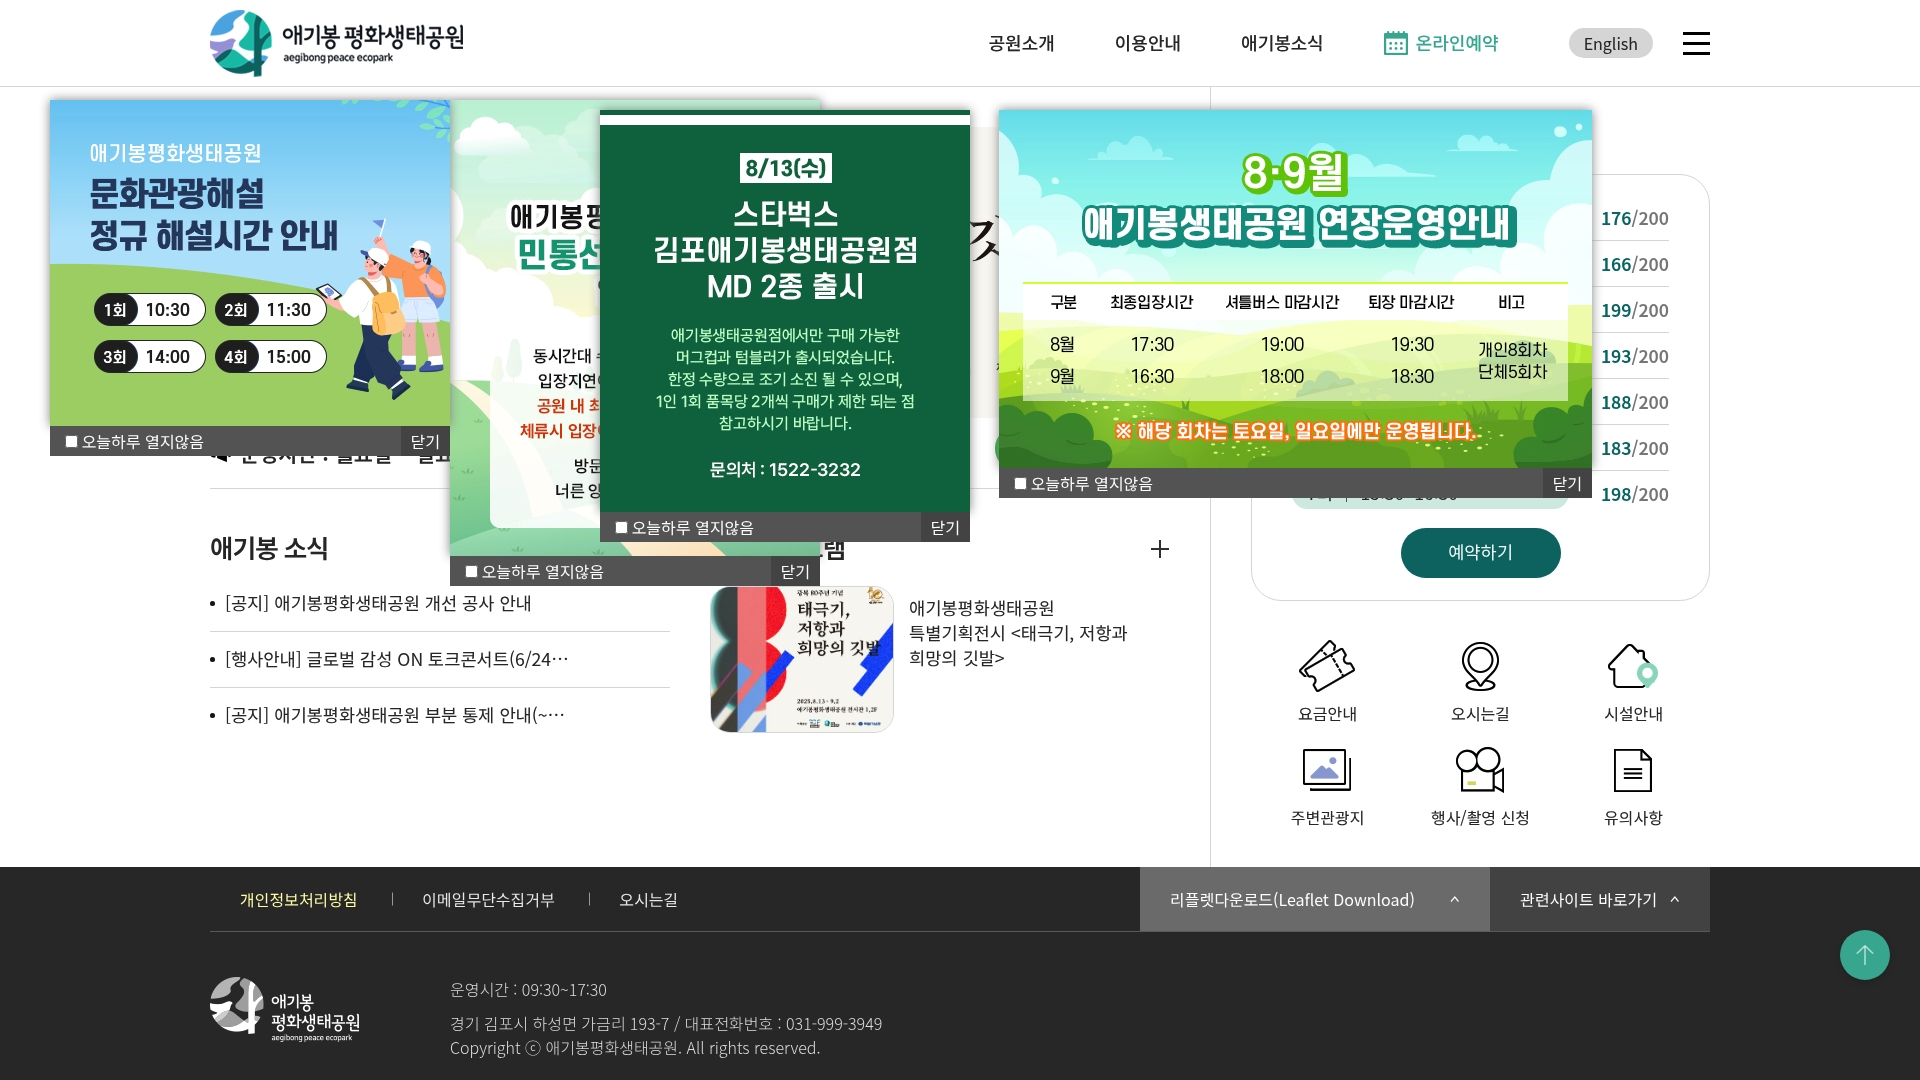Click the footer ecopark logo
The image size is (1920, 1080).
(285, 1010)
